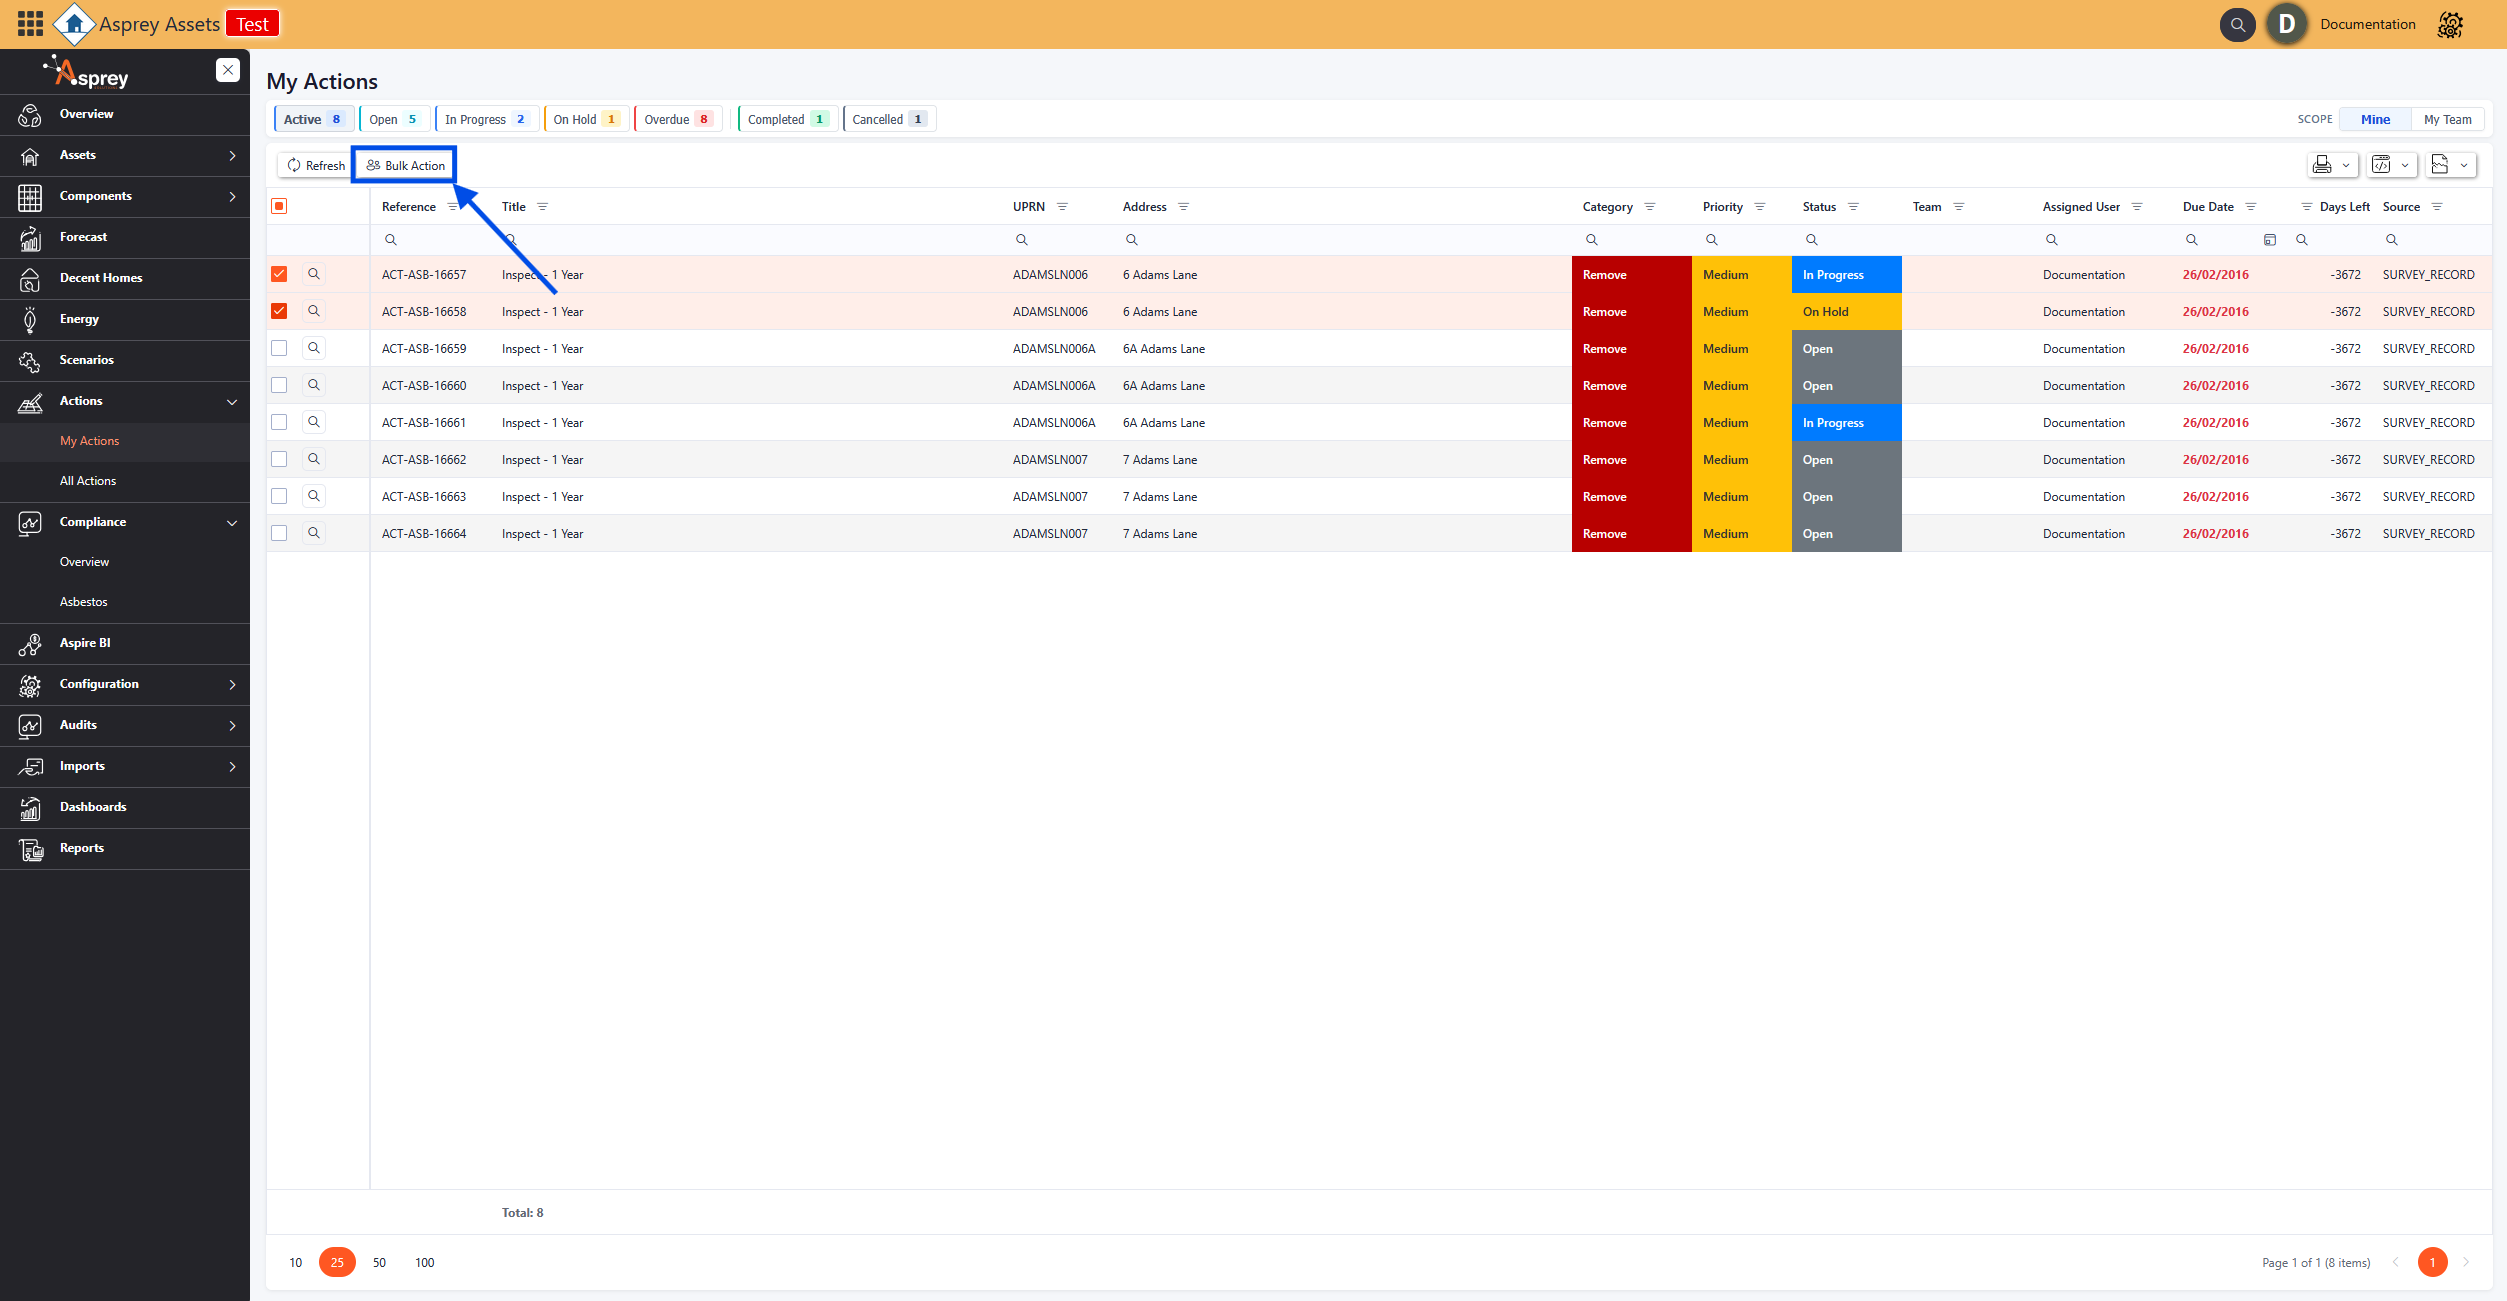Screen dimensions: 2507x1301
Task: Open the app launcher grid icon
Action: pos(30,23)
